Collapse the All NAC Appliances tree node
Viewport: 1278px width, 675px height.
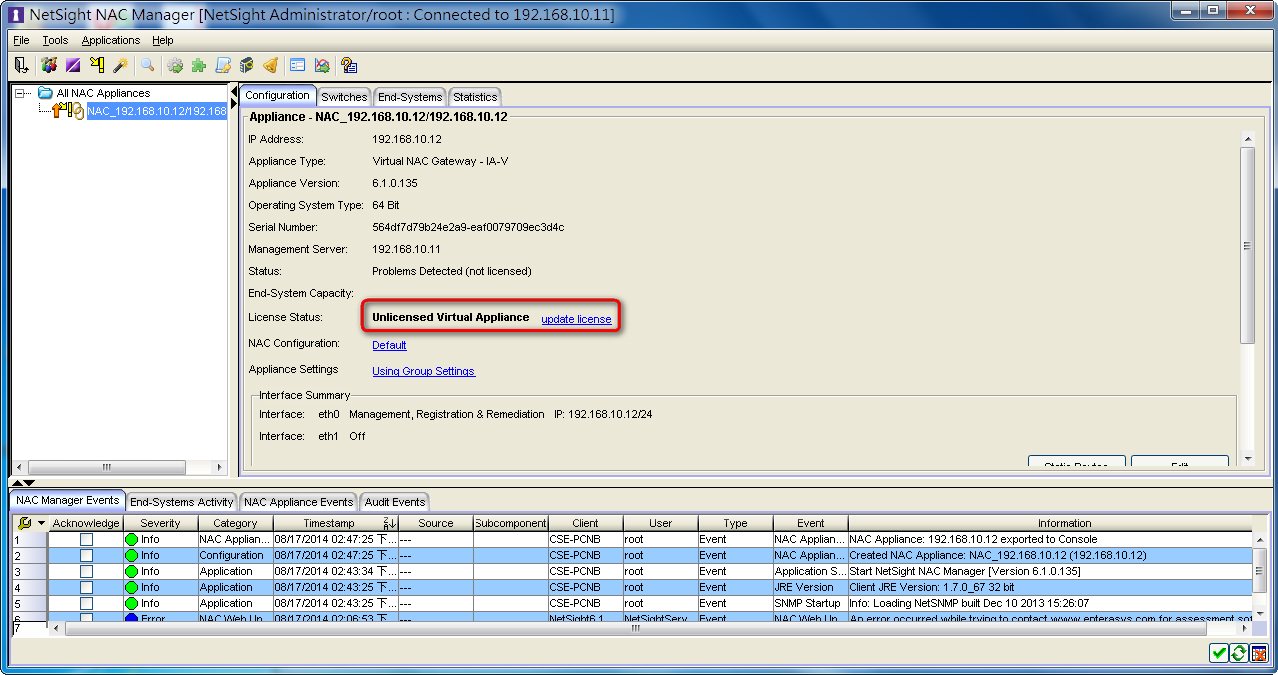coord(20,93)
